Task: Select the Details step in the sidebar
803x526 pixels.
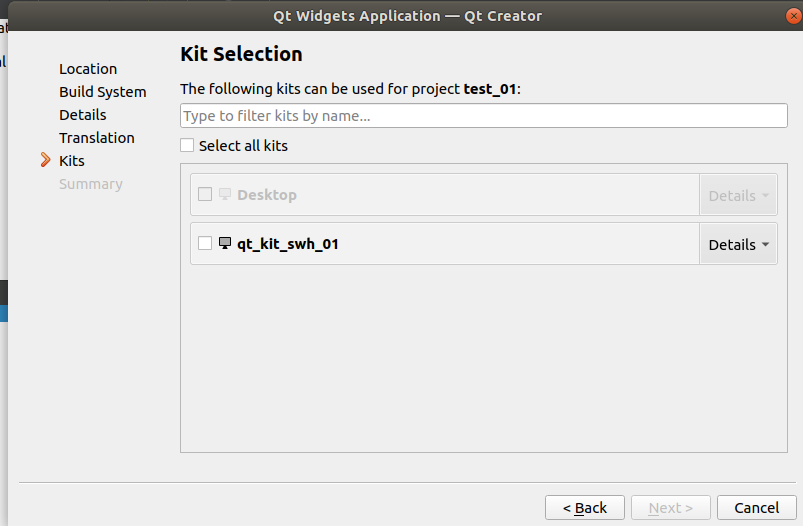Action: (82, 115)
